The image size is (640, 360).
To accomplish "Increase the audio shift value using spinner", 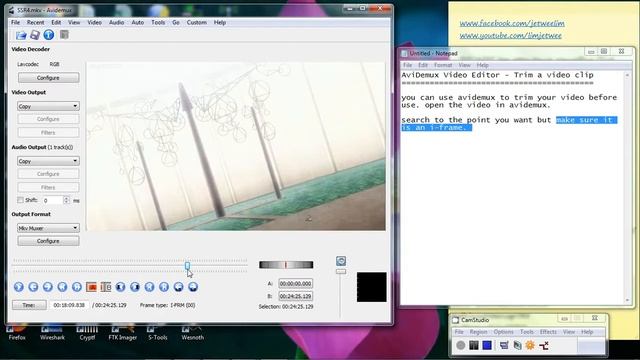I will coord(67,198).
